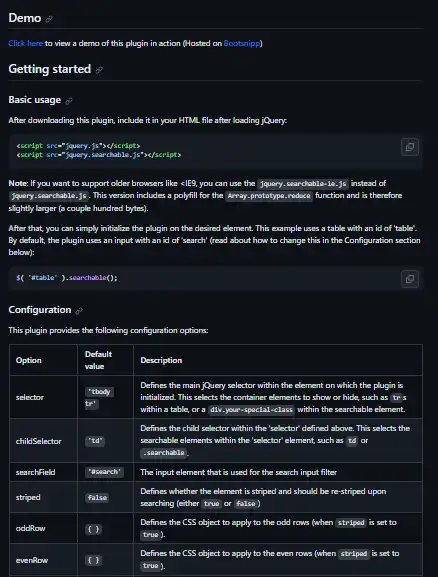Click the Array.prototype.reduce inline code
438x577 pixels.
(x=269, y=196)
